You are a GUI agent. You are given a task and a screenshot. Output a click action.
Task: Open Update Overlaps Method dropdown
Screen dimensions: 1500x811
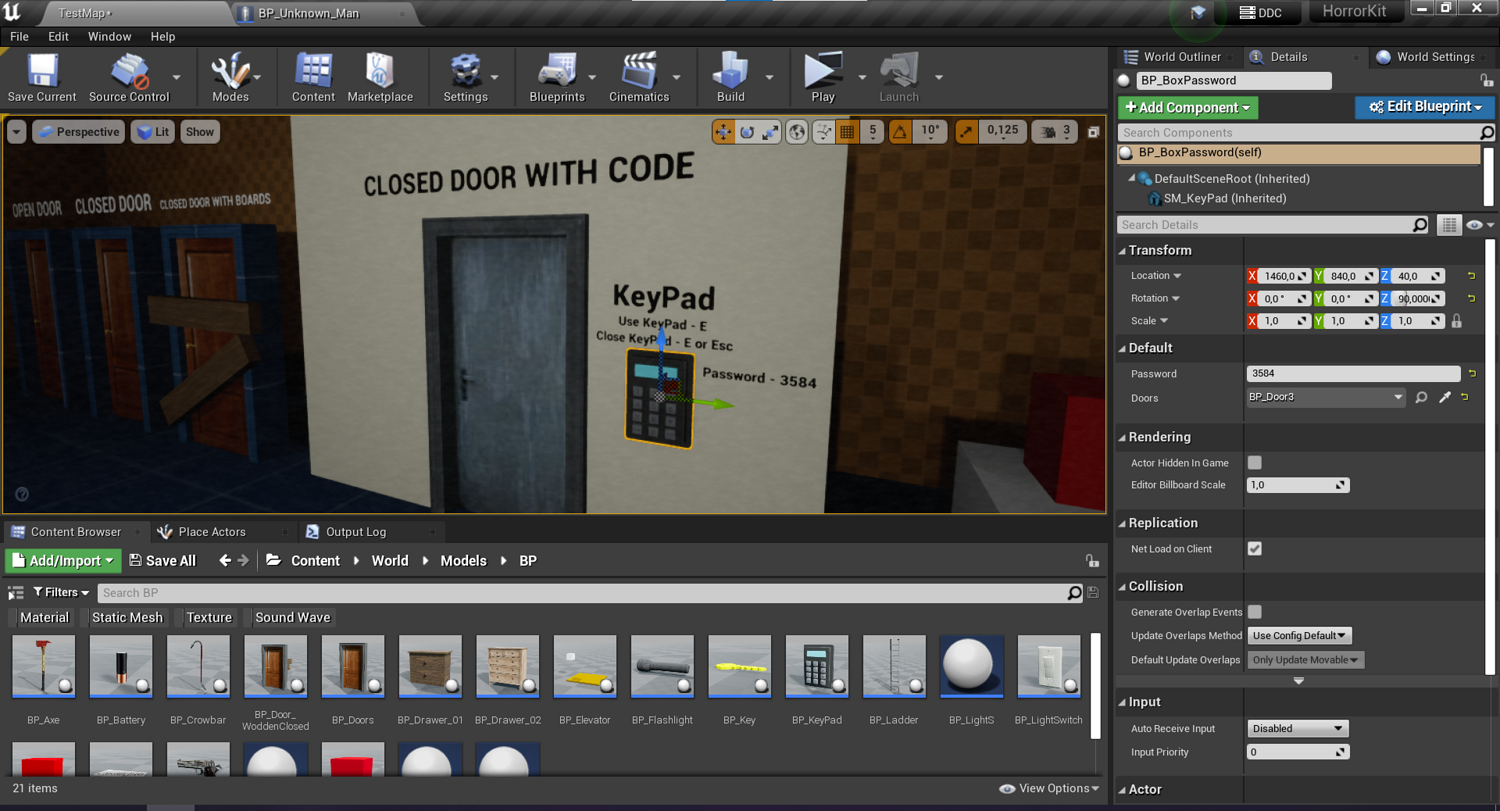pyautogui.click(x=1300, y=636)
